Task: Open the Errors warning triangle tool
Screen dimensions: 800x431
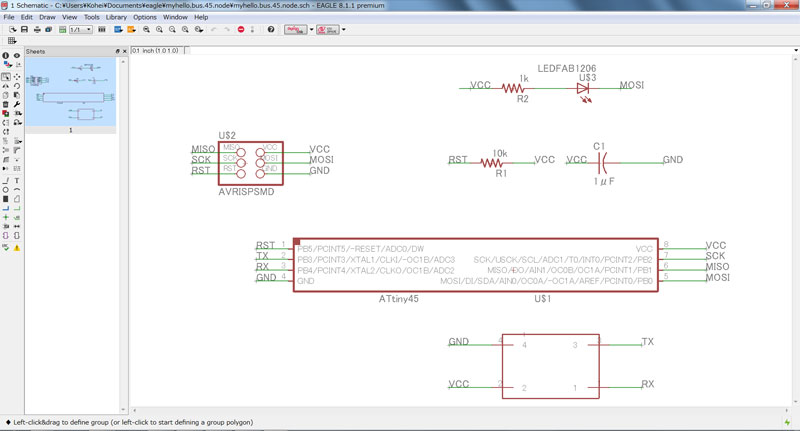Action: point(17,248)
